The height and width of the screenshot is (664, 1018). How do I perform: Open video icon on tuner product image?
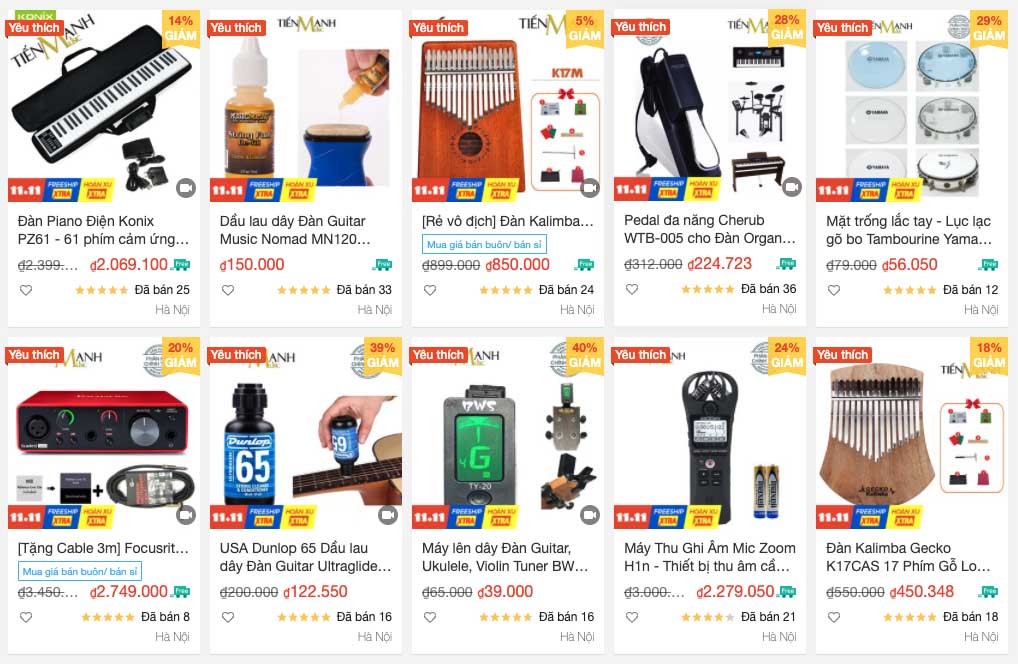(590, 515)
